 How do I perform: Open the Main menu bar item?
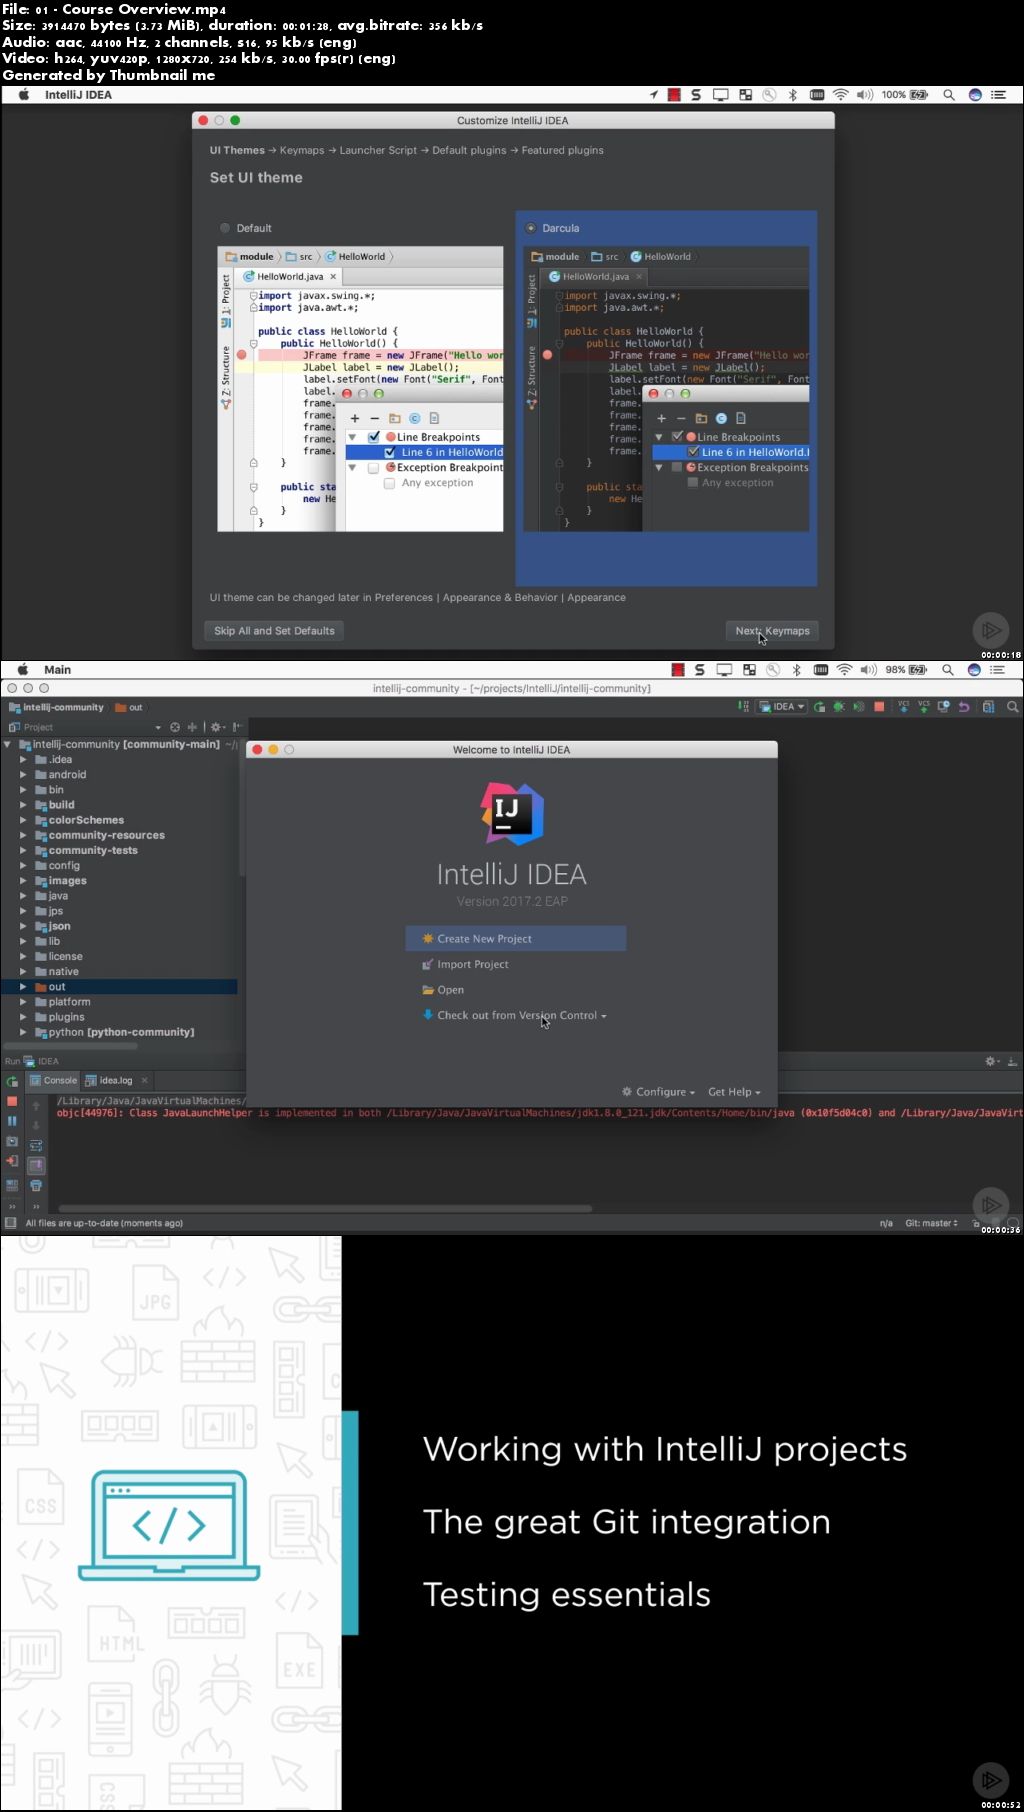pos(57,670)
